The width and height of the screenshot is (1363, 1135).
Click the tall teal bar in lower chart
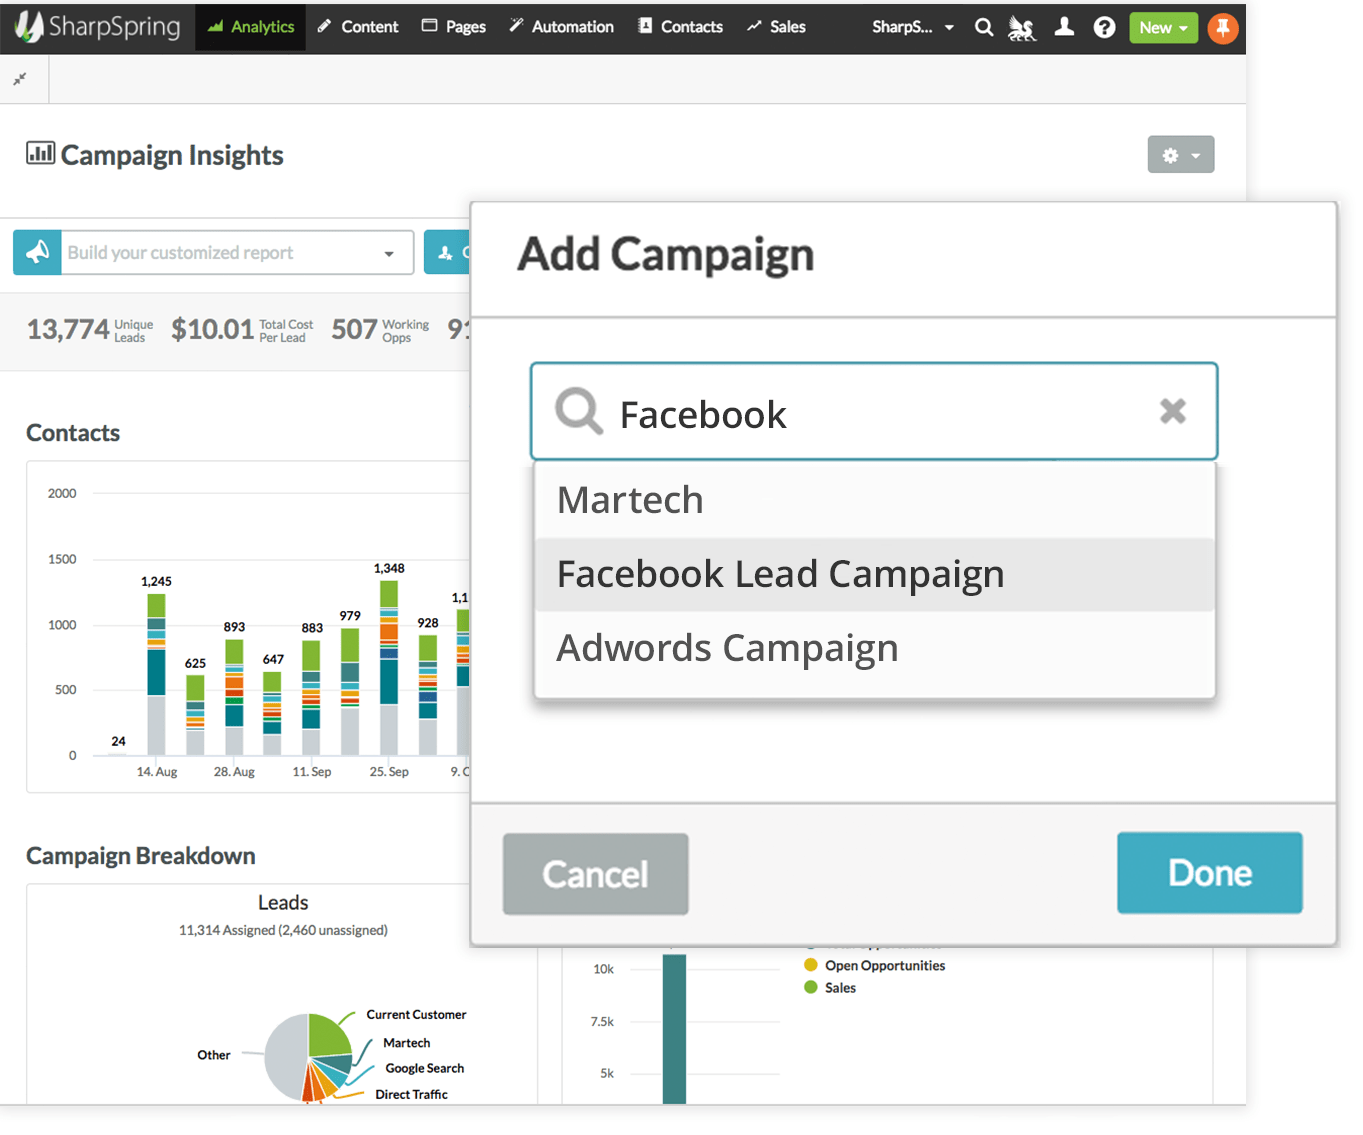[674, 1029]
